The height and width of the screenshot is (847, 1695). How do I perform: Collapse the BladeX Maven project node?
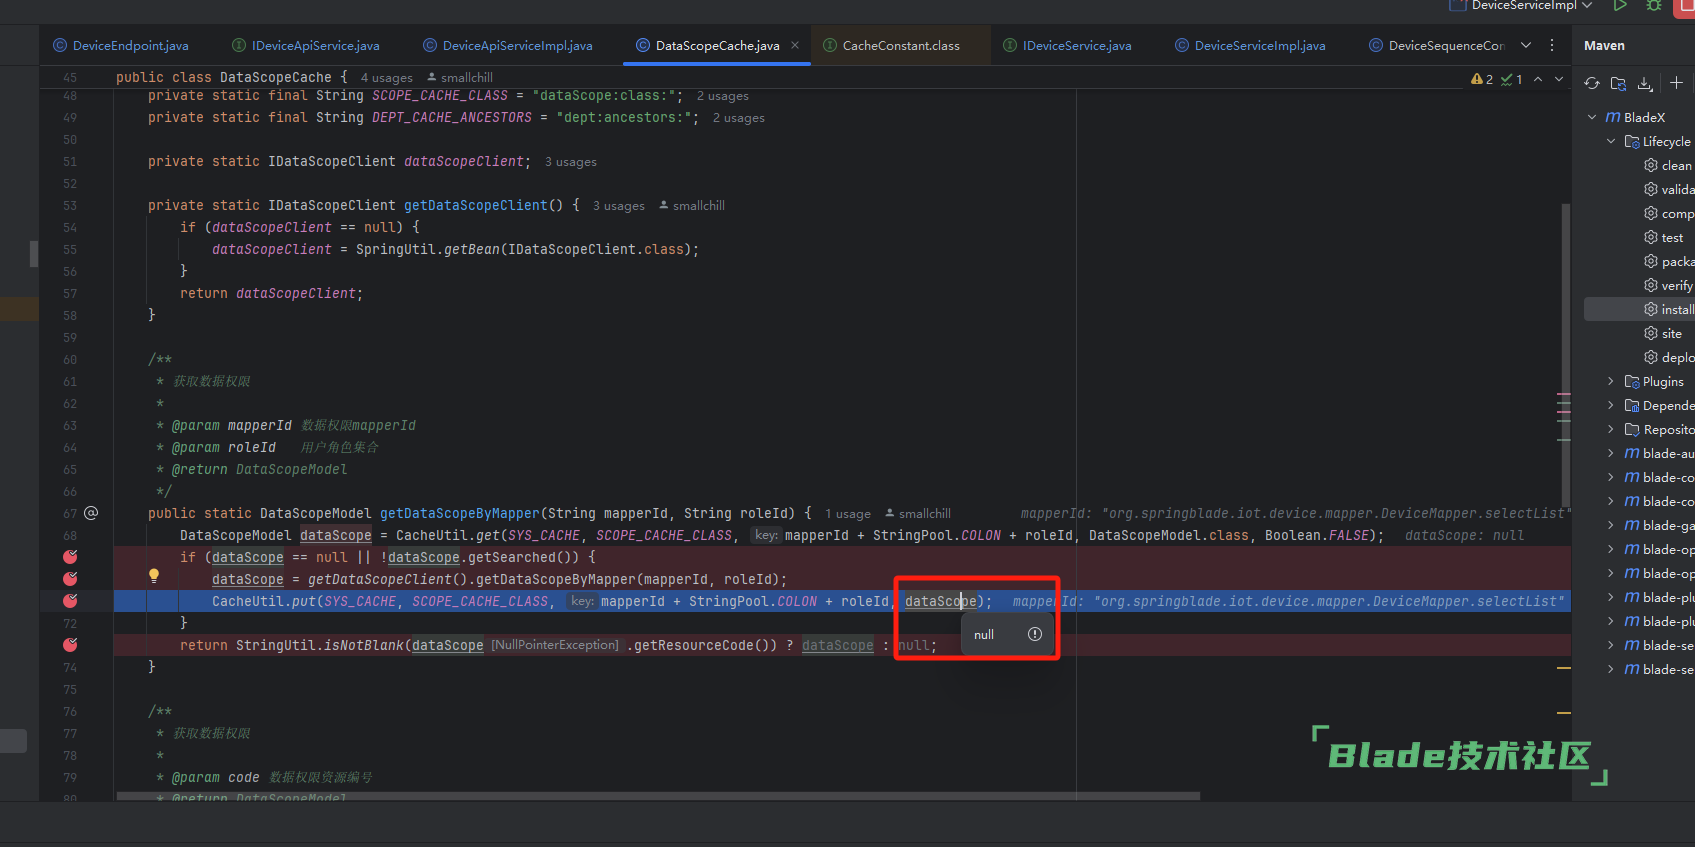tap(1592, 117)
